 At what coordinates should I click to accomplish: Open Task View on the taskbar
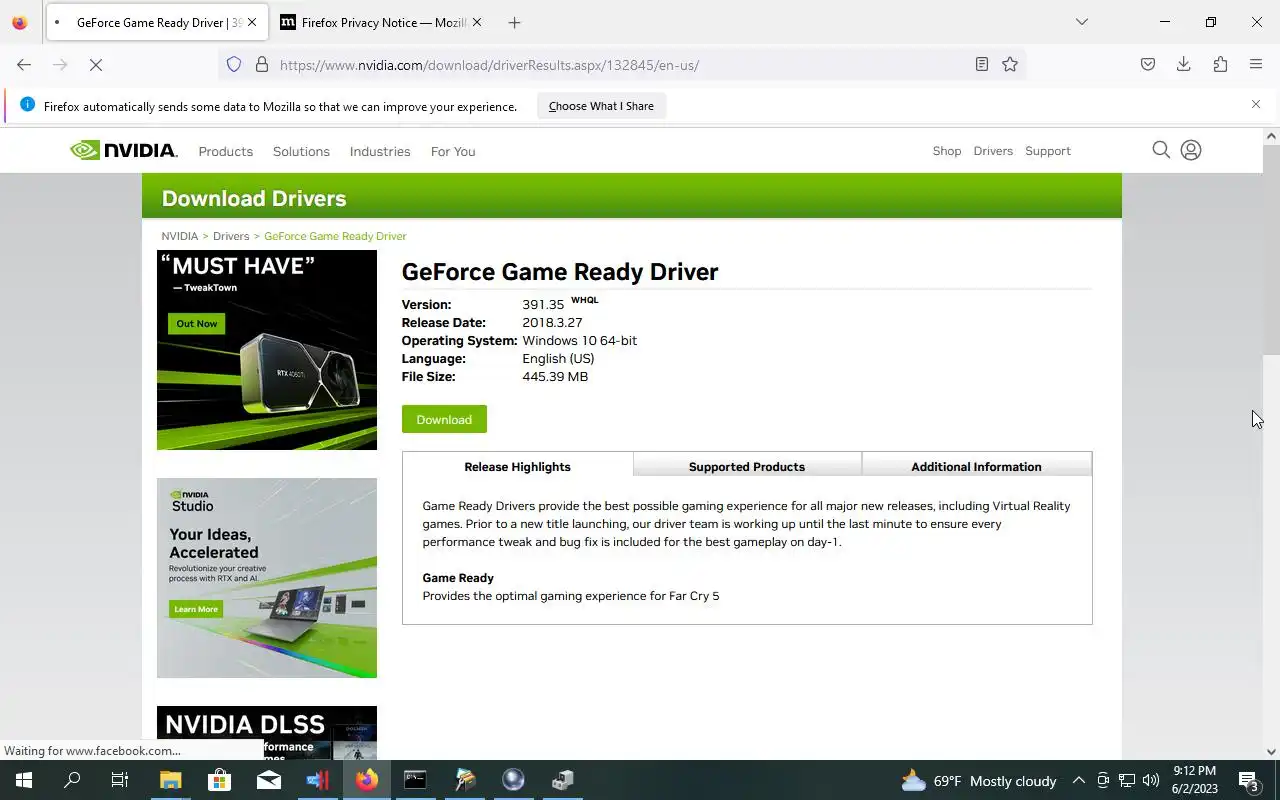[x=120, y=780]
